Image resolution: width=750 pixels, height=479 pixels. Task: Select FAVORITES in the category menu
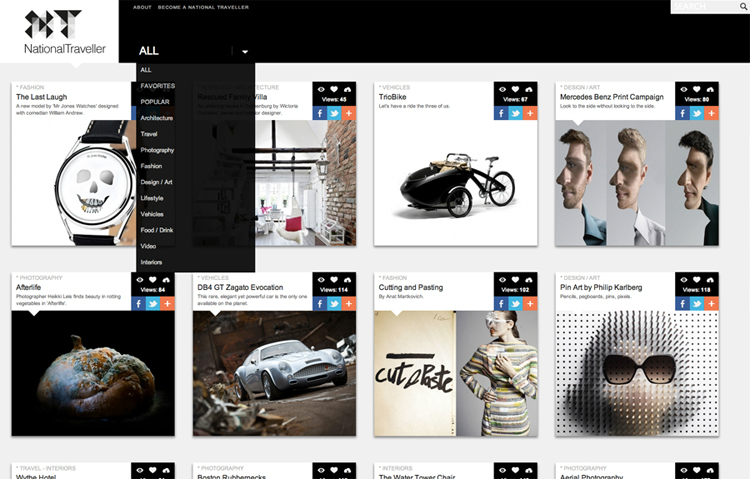pyautogui.click(x=158, y=86)
